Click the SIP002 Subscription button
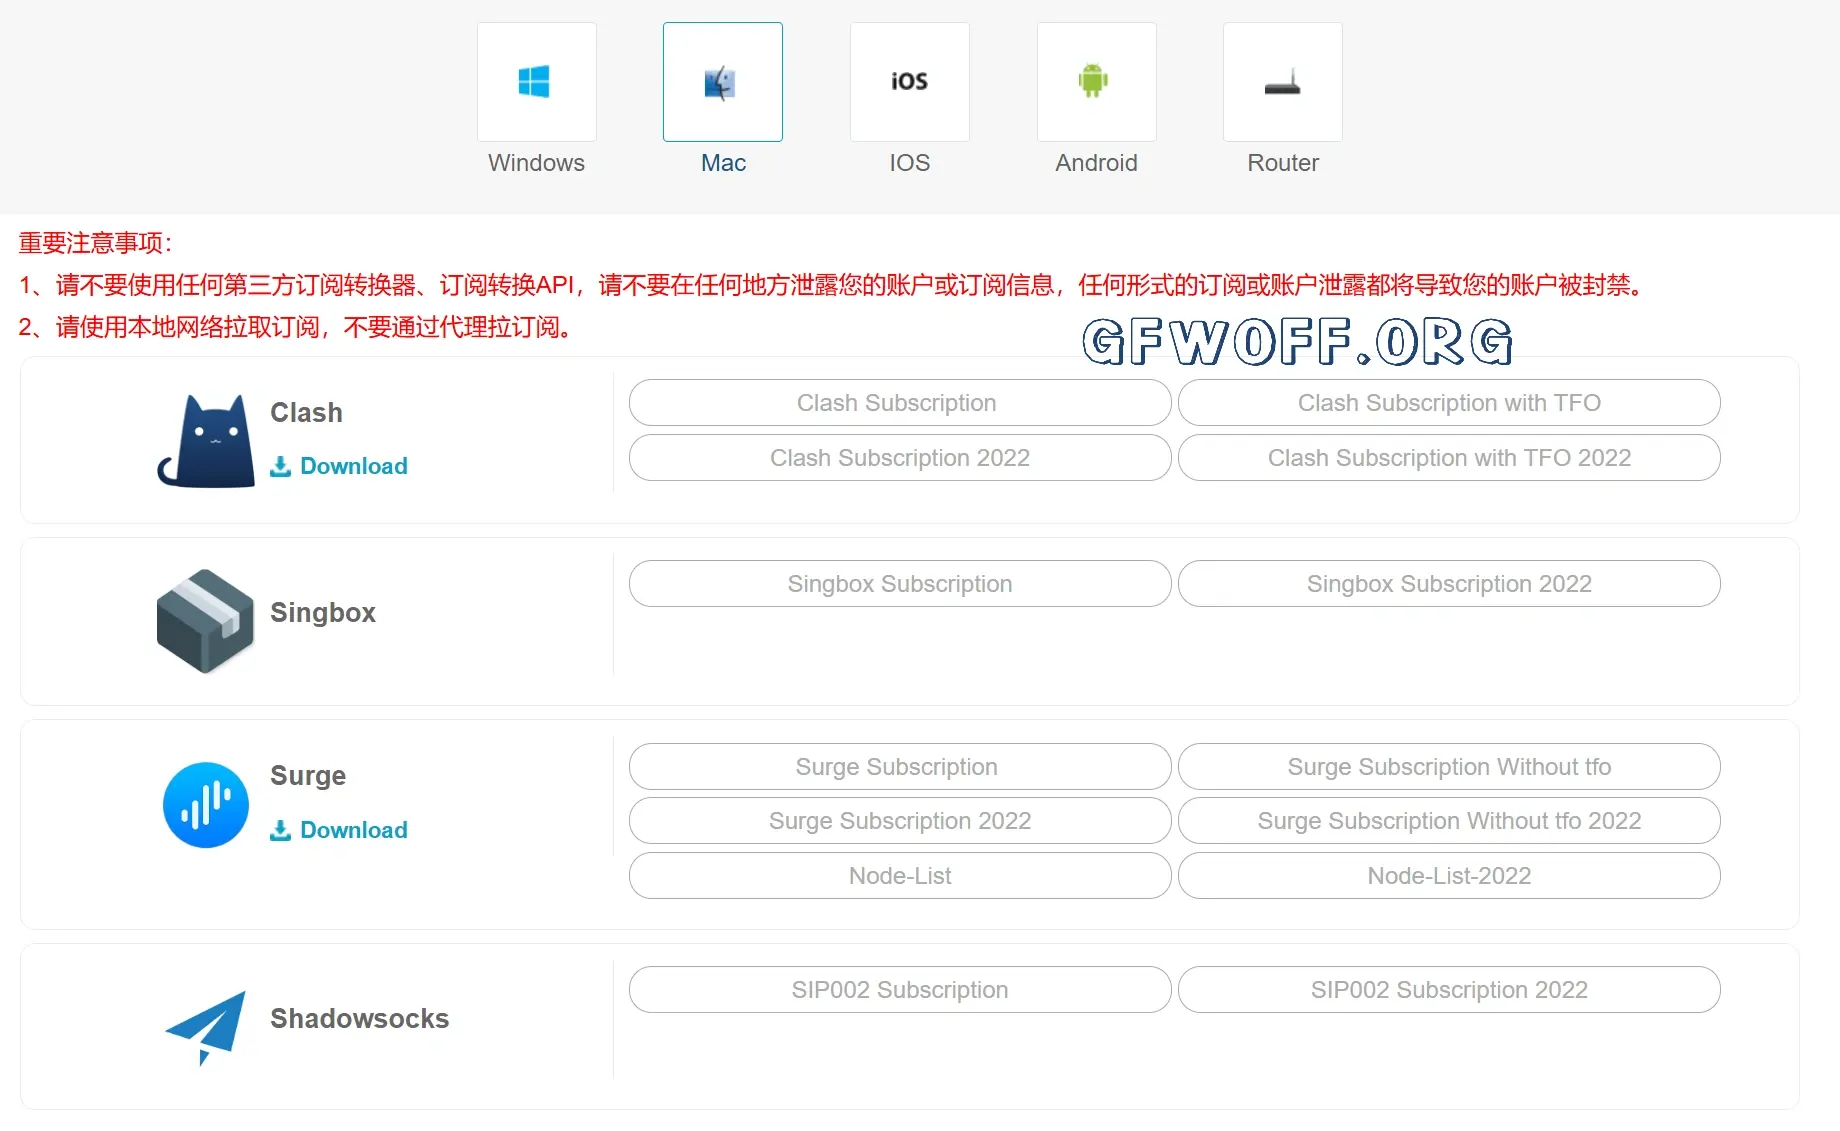Screen dimensions: 1840x1131 point(900,990)
